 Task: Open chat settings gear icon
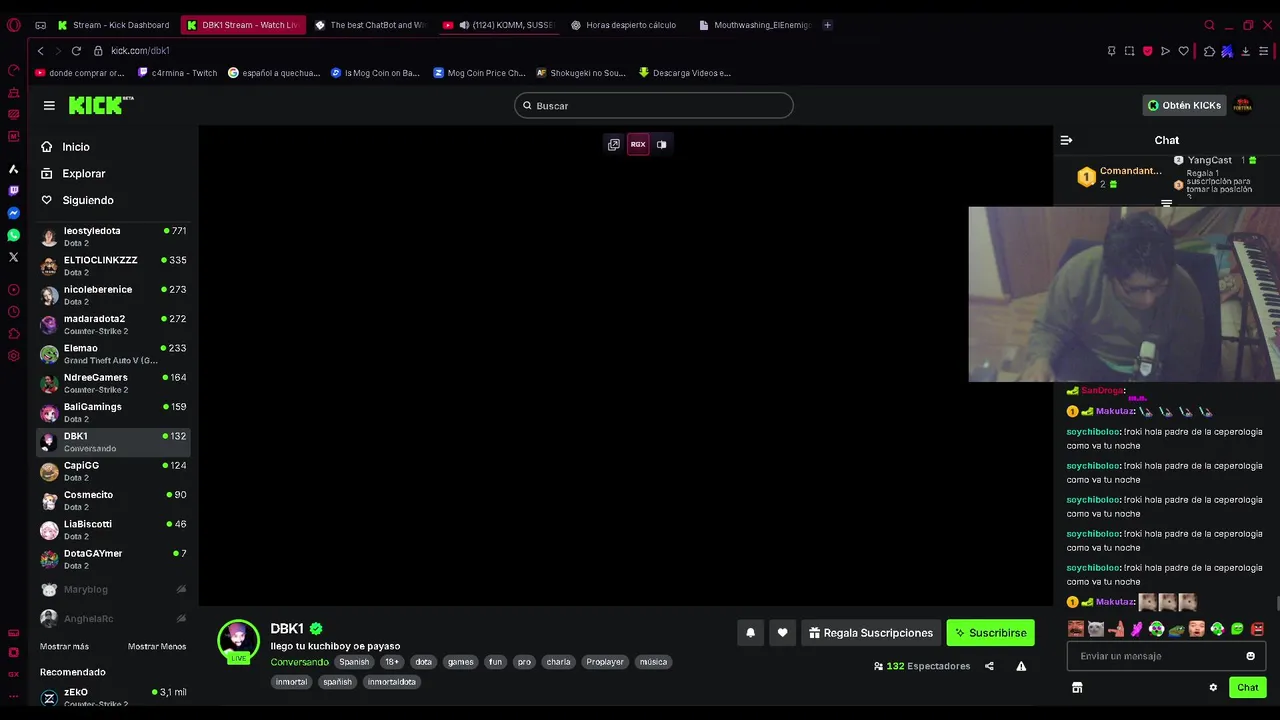coord(1213,688)
